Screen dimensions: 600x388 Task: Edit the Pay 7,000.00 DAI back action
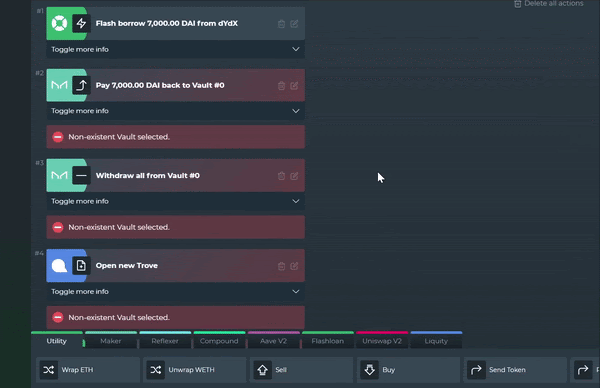[x=294, y=86]
